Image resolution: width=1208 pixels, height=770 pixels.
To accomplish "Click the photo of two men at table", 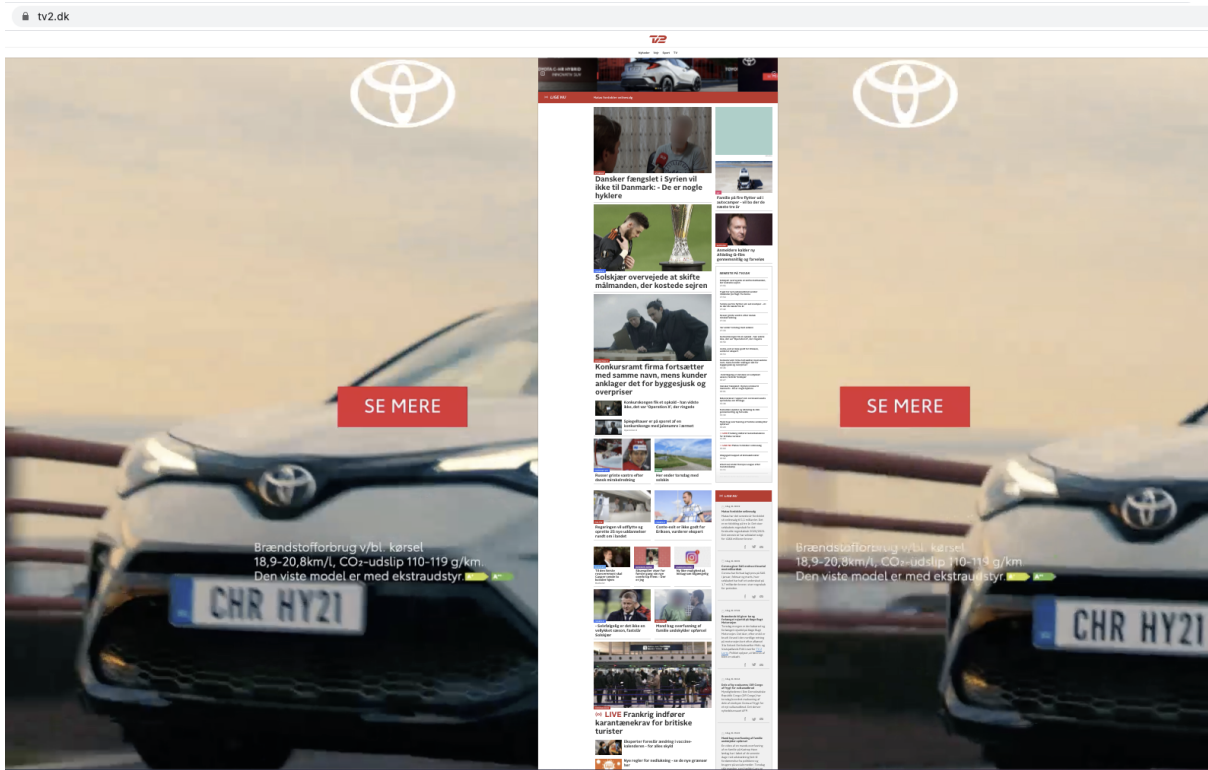I will point(653,327).
